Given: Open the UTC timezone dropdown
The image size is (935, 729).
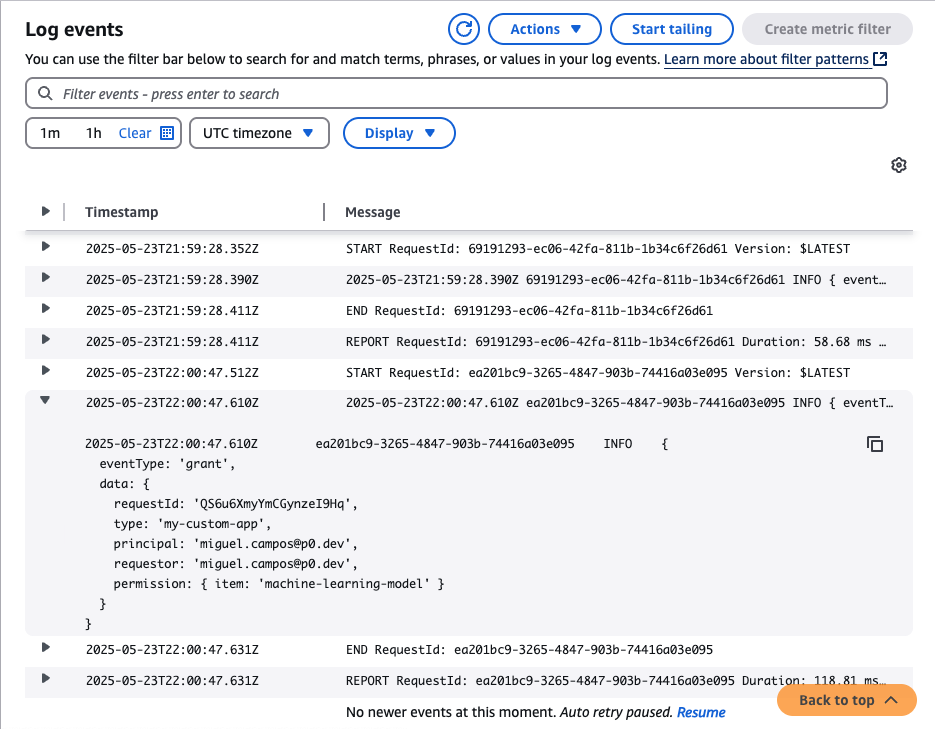Looking at the screenshot, I should pyautogui.click(x=258, y=133).
